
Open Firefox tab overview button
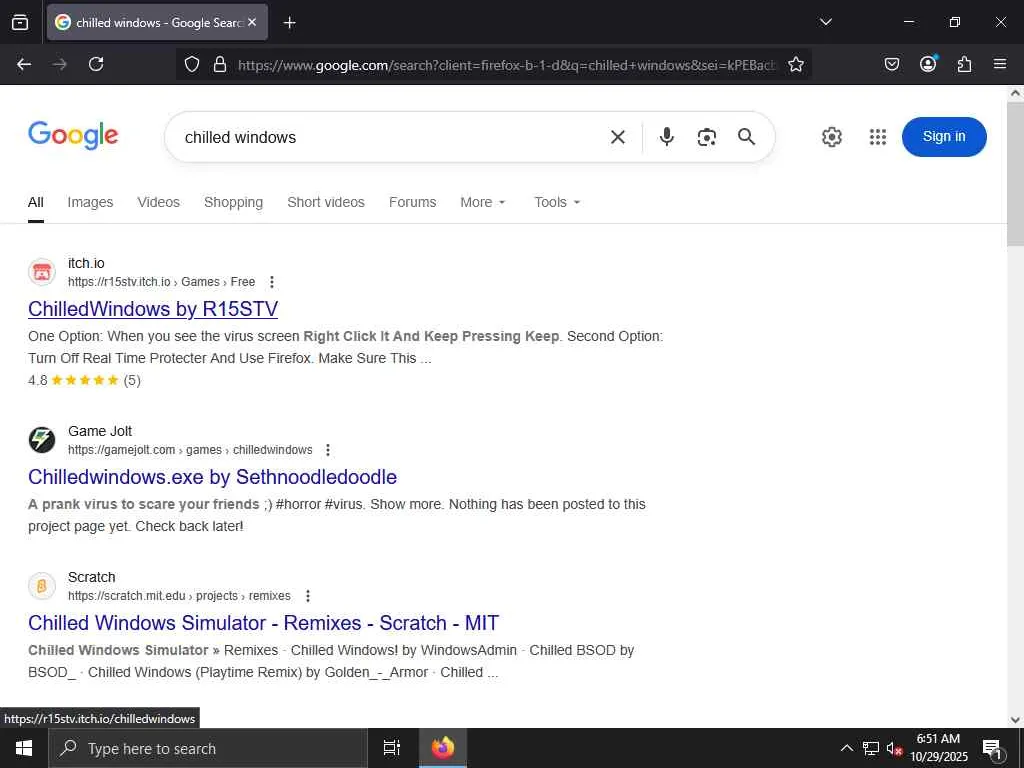[20, 22]
